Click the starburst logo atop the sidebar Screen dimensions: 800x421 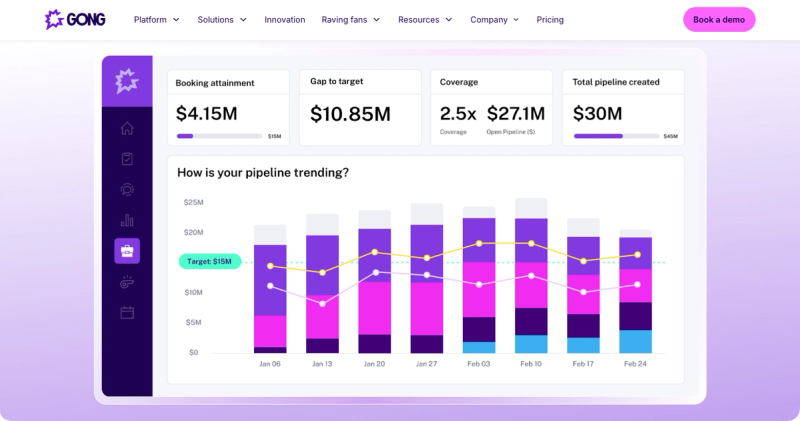coord(127,81)
